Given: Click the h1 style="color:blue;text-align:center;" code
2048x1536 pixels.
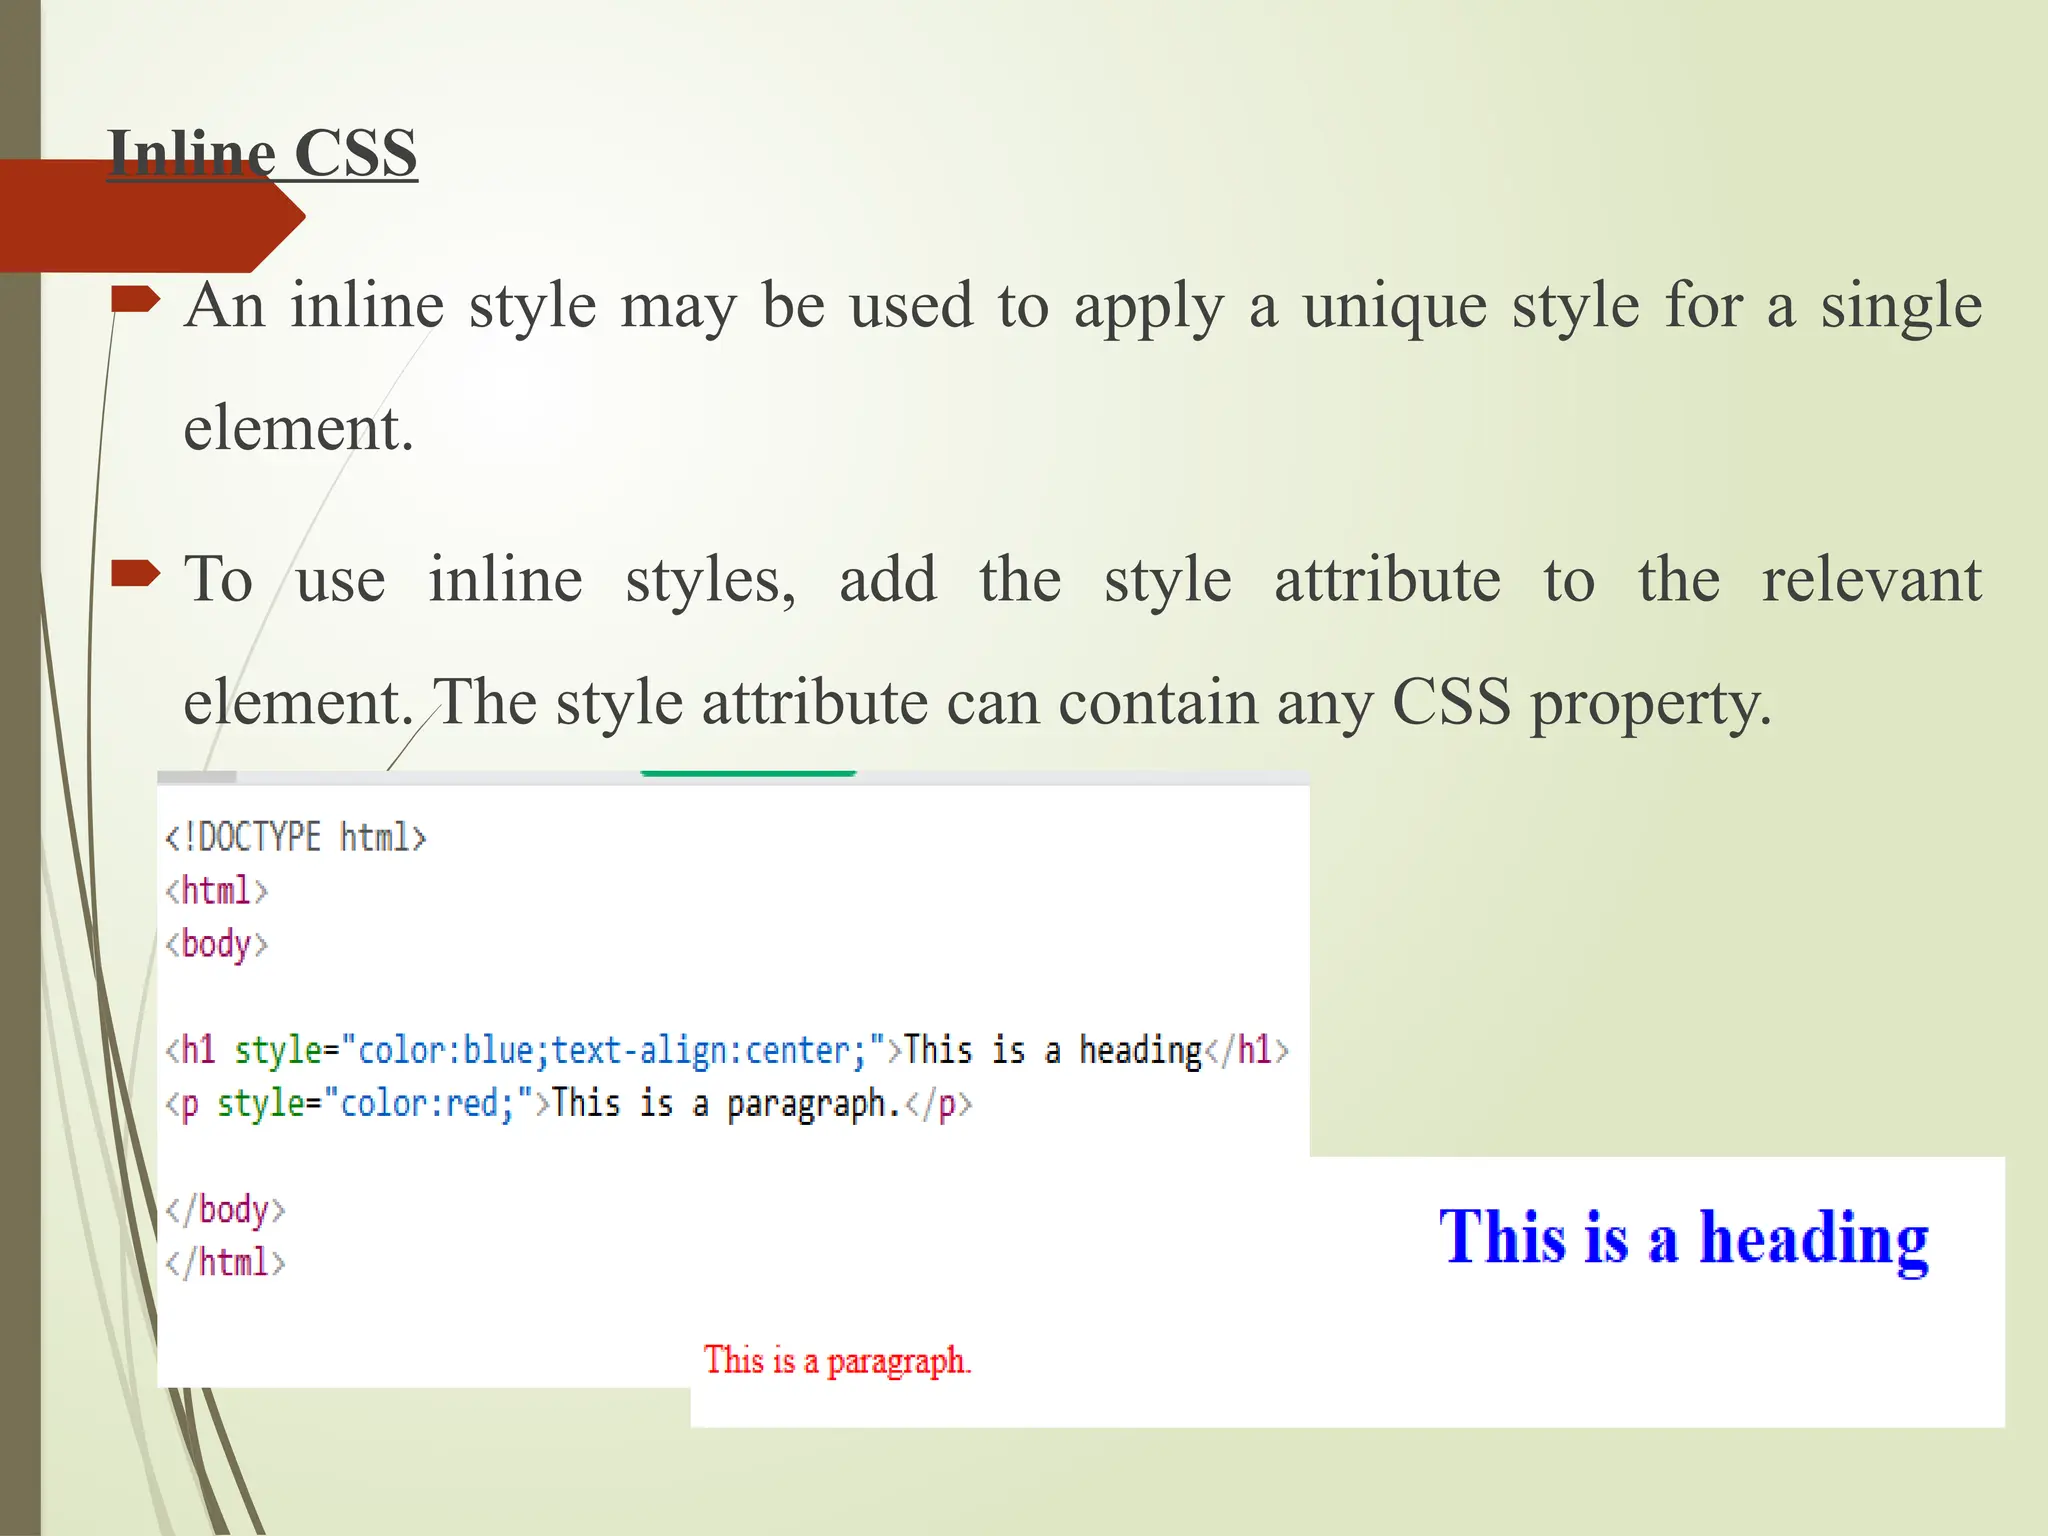Looking at the screenshot, I should pos(534,1050).
